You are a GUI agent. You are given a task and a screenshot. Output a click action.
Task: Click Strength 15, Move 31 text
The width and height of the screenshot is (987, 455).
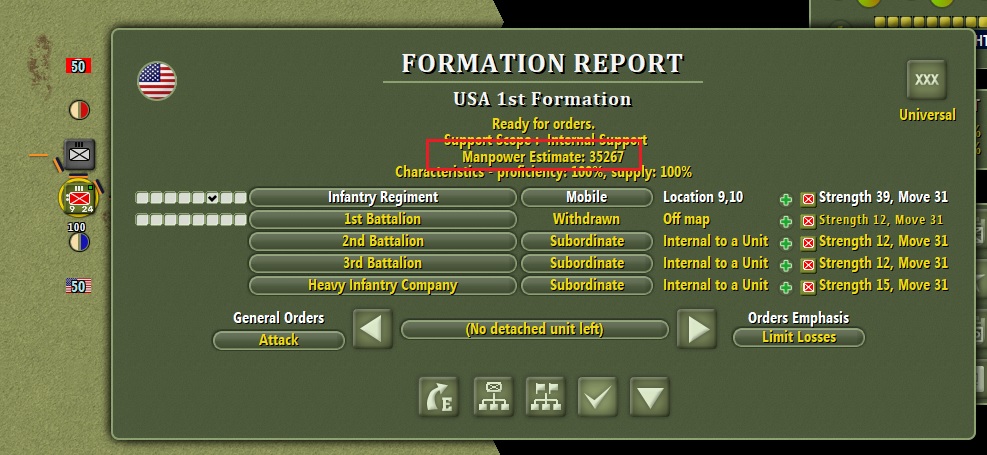[x=883, y=285]
